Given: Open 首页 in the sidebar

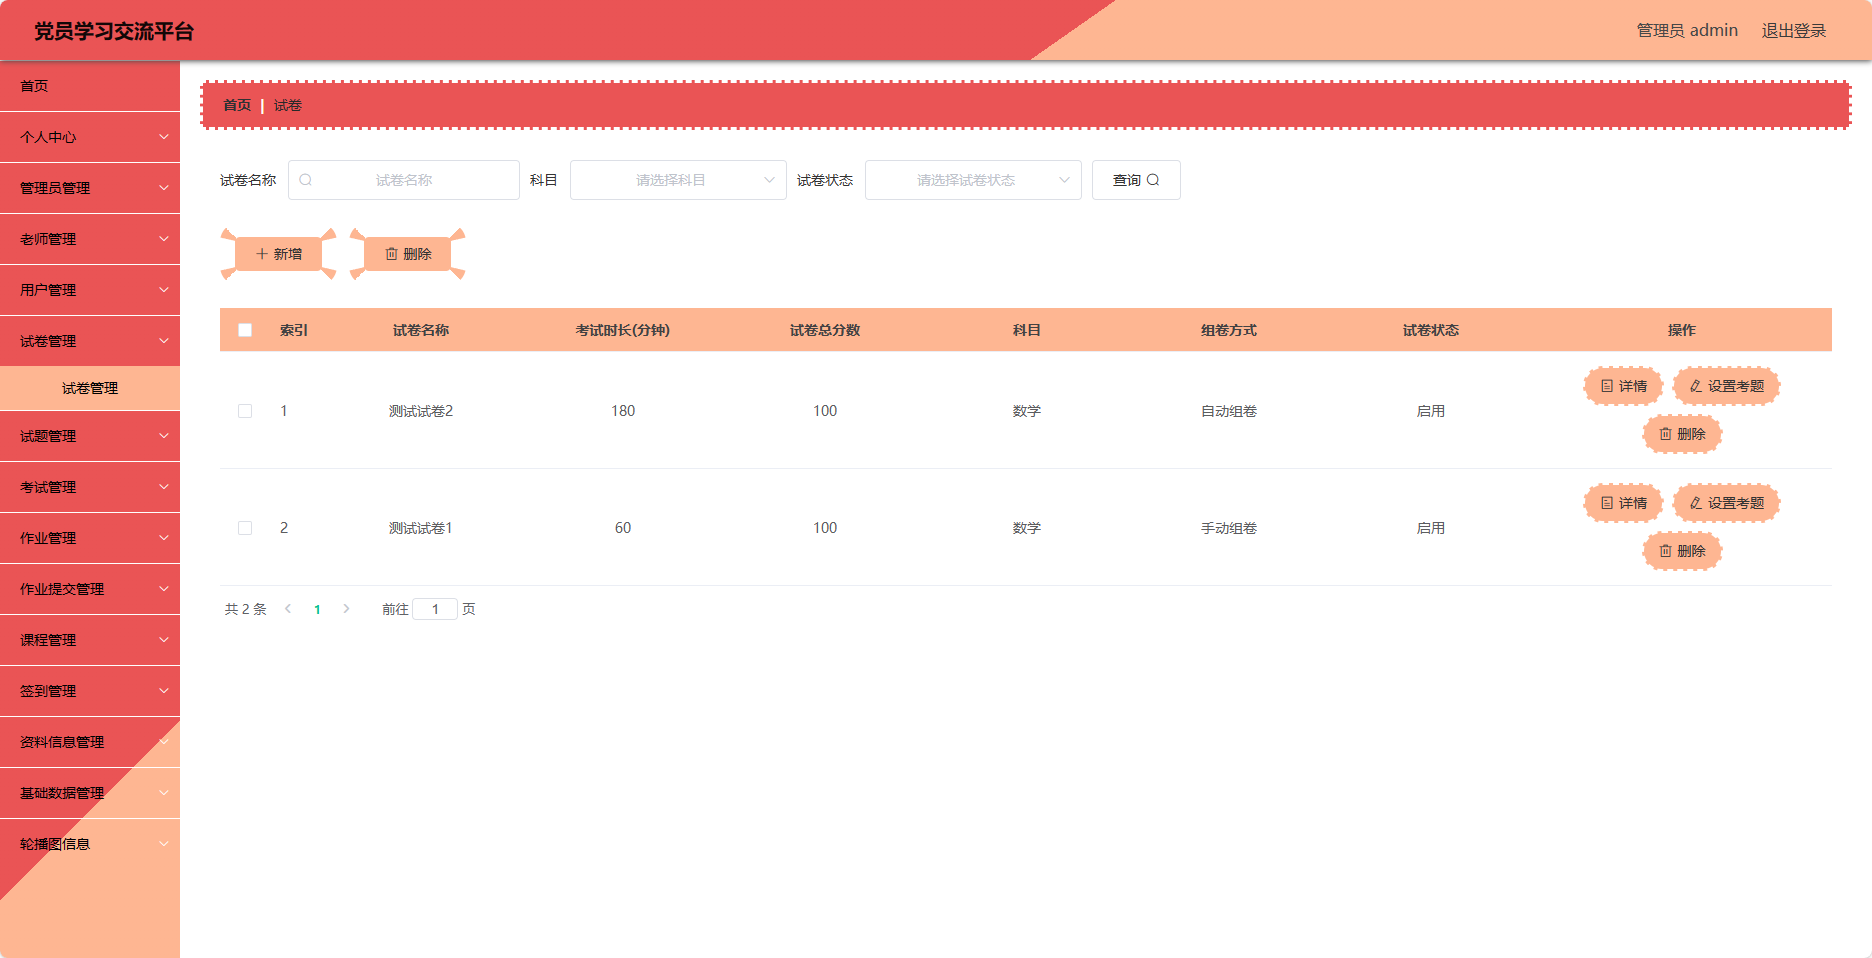Looking at the screenshot, I should 90,86.
